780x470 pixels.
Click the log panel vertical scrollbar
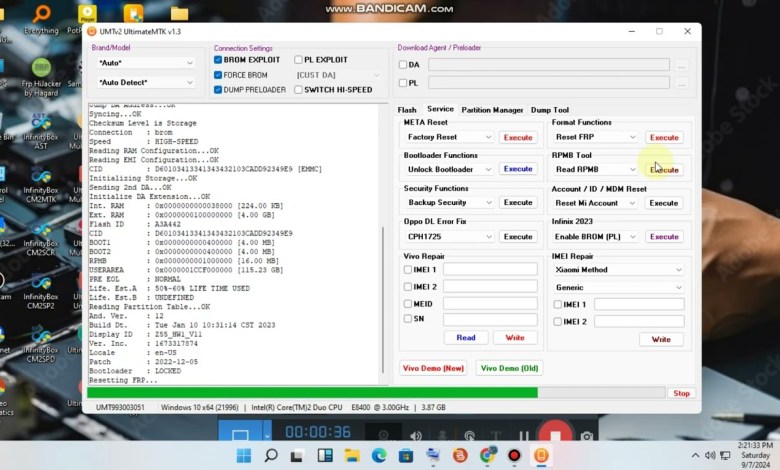(x=383, y=299)
